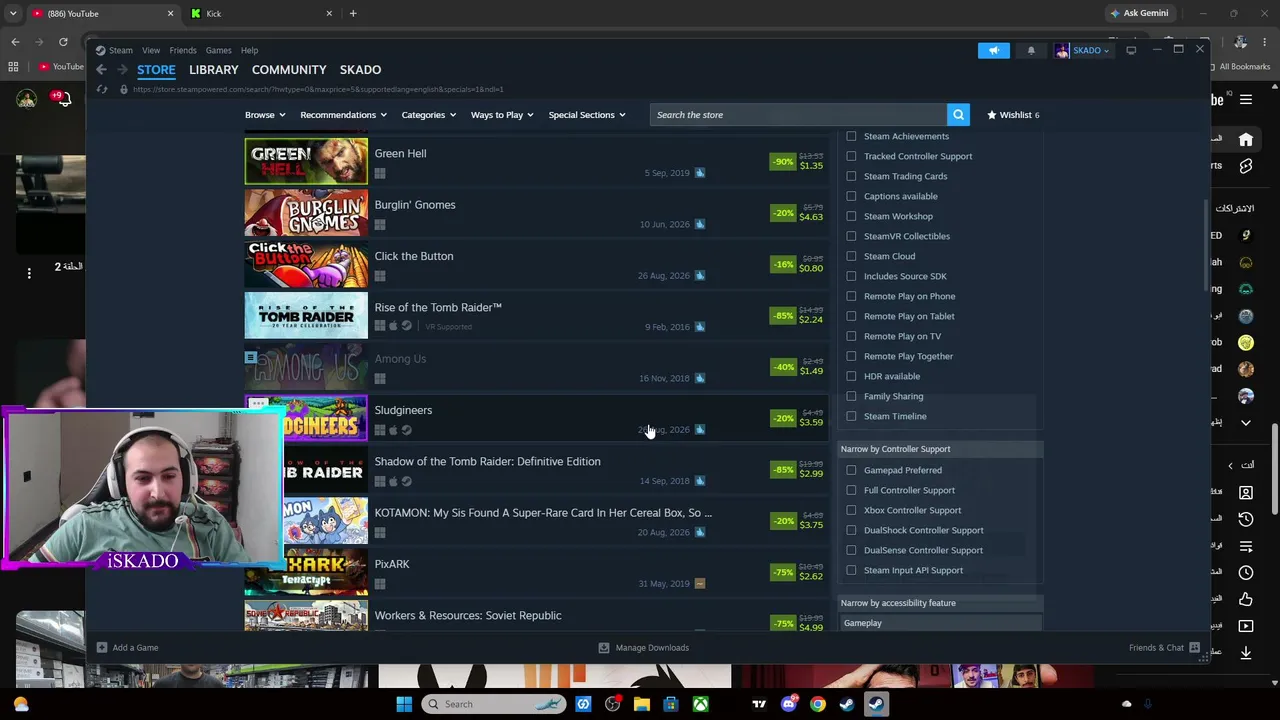Viewport: 1280px width, 720px height.
Task: Expand the Browse dropdown menu
Action: pyautogui.click(x=265, y=115)
